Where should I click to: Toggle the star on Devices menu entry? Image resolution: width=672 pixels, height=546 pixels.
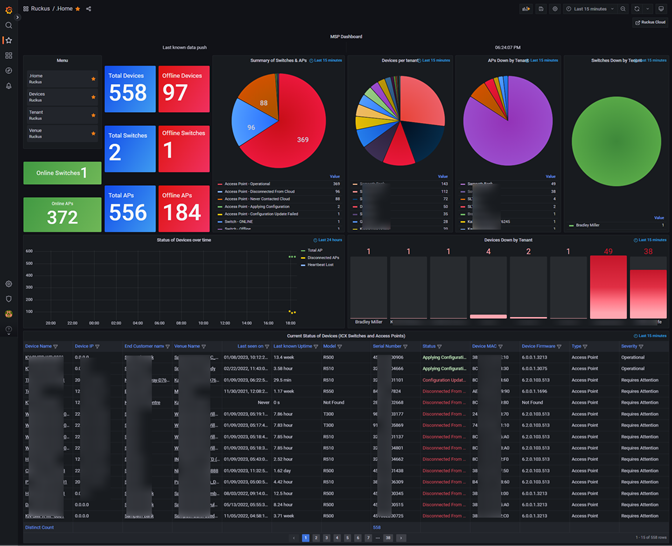pyautogui.click(x=93, y=97)
